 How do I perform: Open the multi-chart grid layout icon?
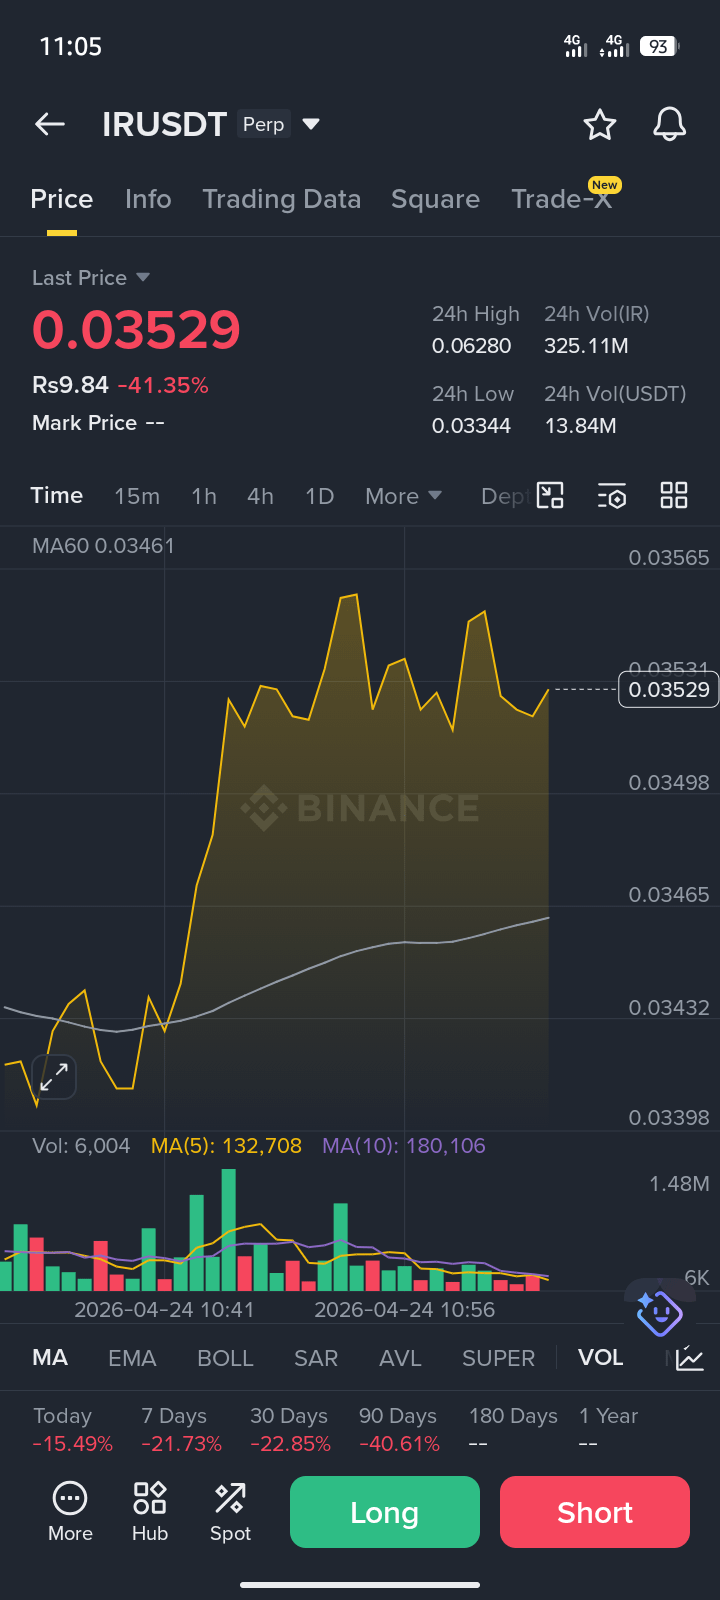point(674,495)
